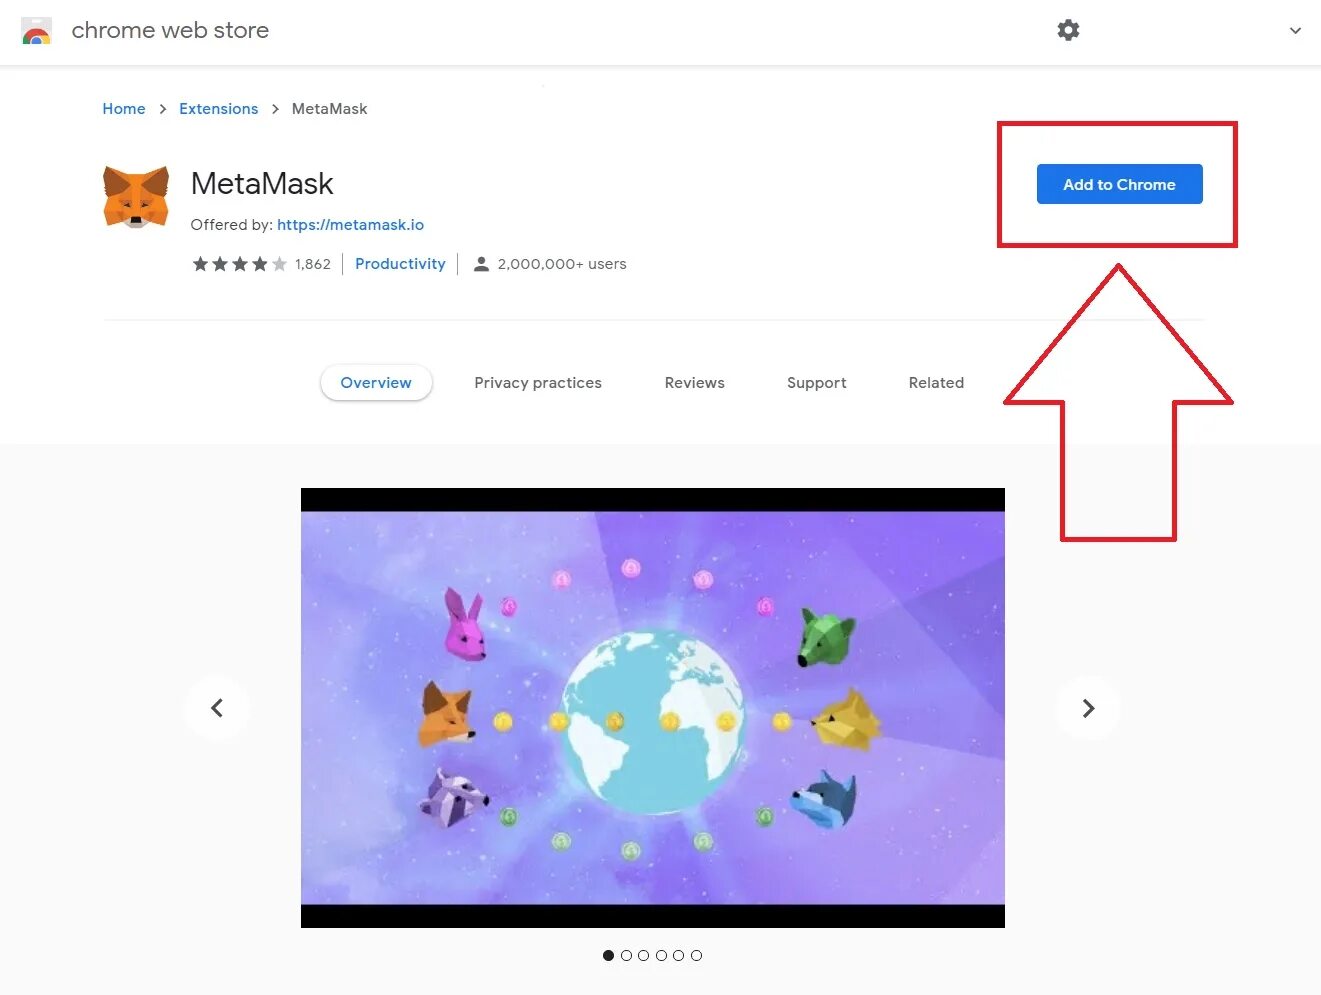Image resolution: width=1321 pixels, height=995 pixels.
Task: Select the first carousel dot
Action: 608,955
